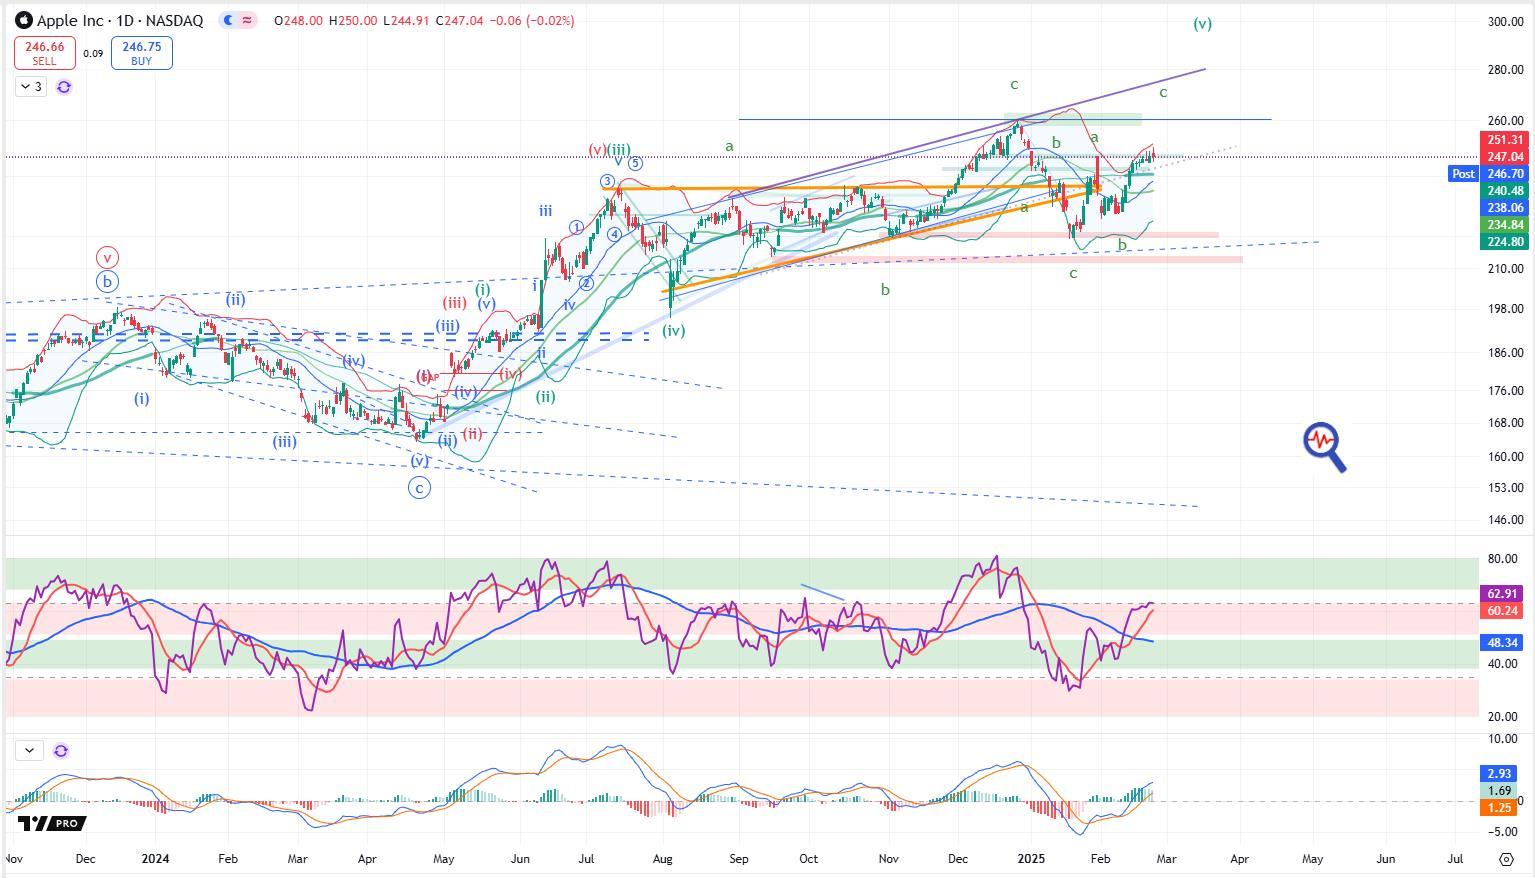1535x878 pixels.
Task: Click the purple 62.91 RSI value label
Action: 1503,594
